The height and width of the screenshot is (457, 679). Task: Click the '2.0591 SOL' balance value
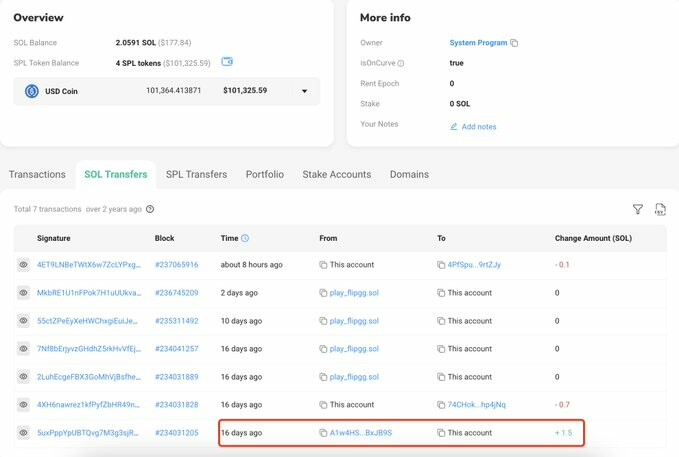click(x=136, y=42)
